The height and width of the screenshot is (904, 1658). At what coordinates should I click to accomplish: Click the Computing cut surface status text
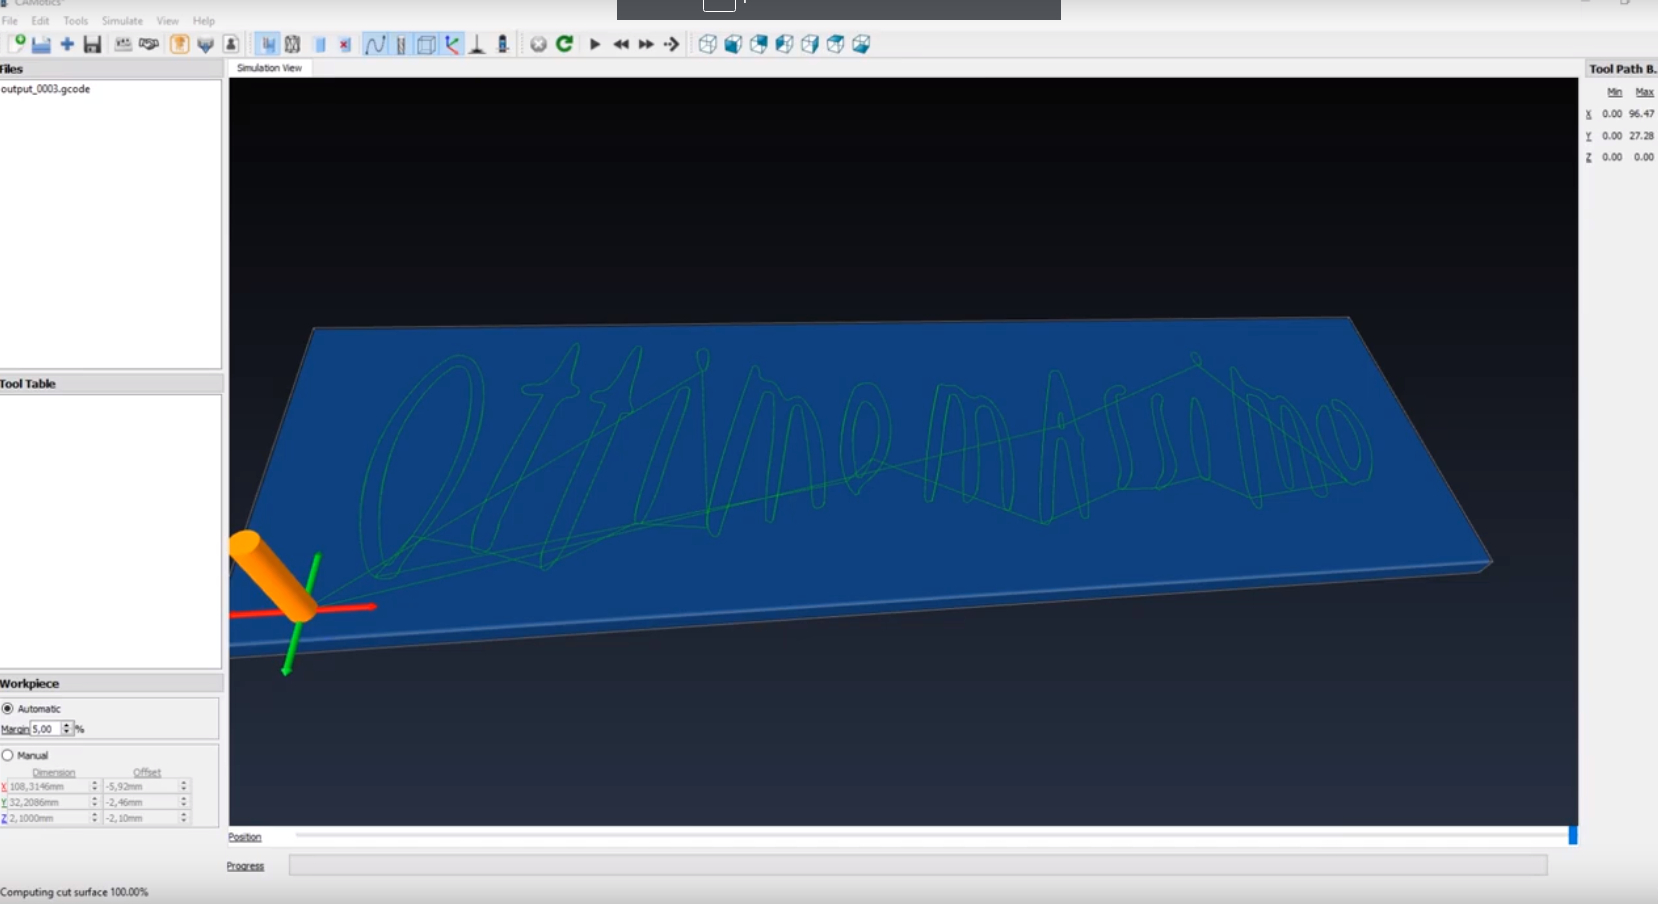pos(74,892)
